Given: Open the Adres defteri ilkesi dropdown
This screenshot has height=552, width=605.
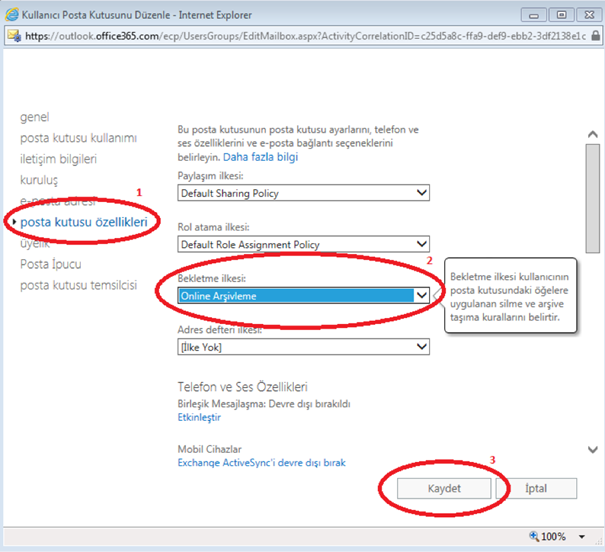Looking at the screenshot, I should point(303,347).
